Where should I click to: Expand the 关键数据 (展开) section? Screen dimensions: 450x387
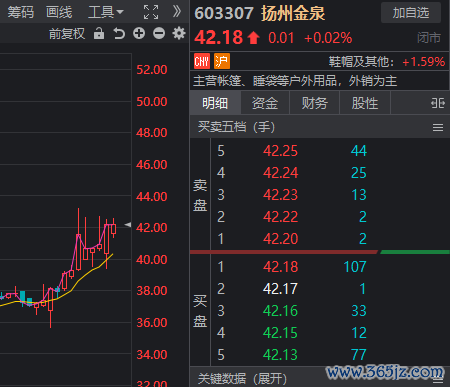(x=242, y=379)
